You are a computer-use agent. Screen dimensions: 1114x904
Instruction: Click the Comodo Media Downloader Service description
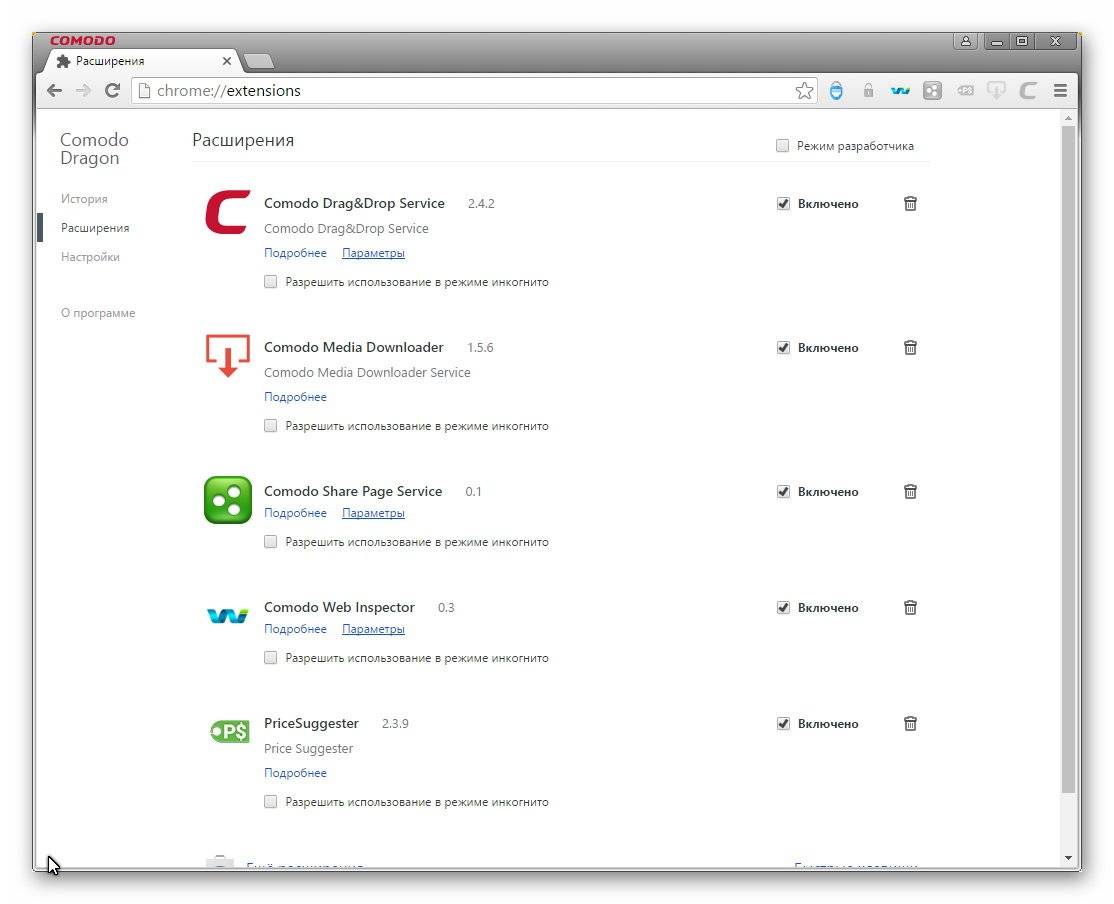(367, 372)
